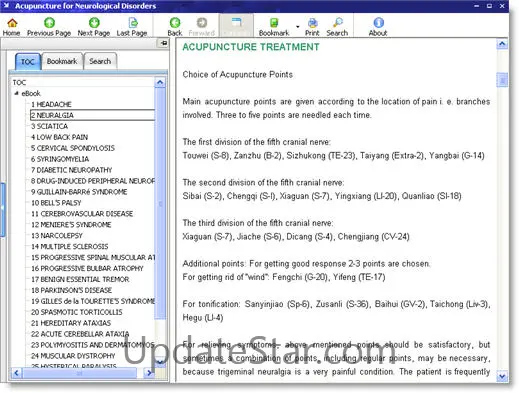This screenshot has width=519, height=393.
Task: Add a Bookmark with toolbar icon
Action: tap(274, 23)
